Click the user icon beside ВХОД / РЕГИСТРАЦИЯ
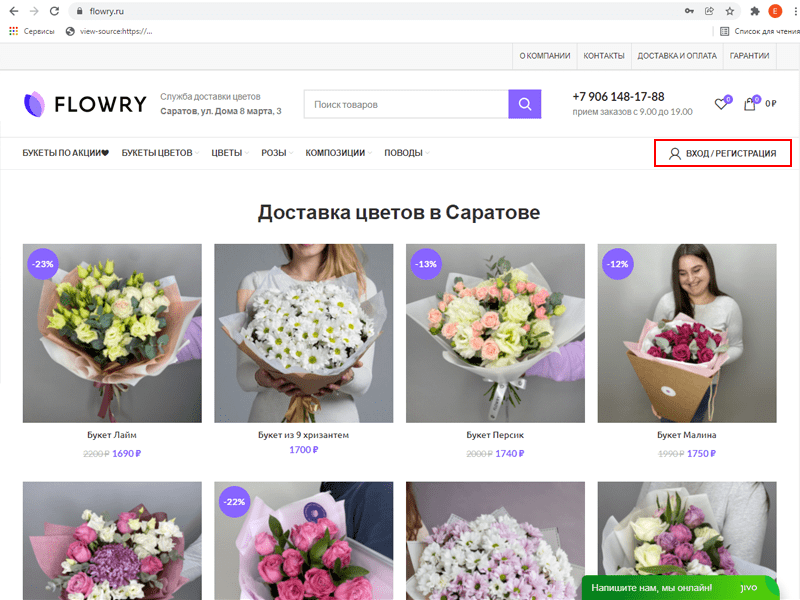The width and height of the screenshot is (800, 600). pos(674,154)
